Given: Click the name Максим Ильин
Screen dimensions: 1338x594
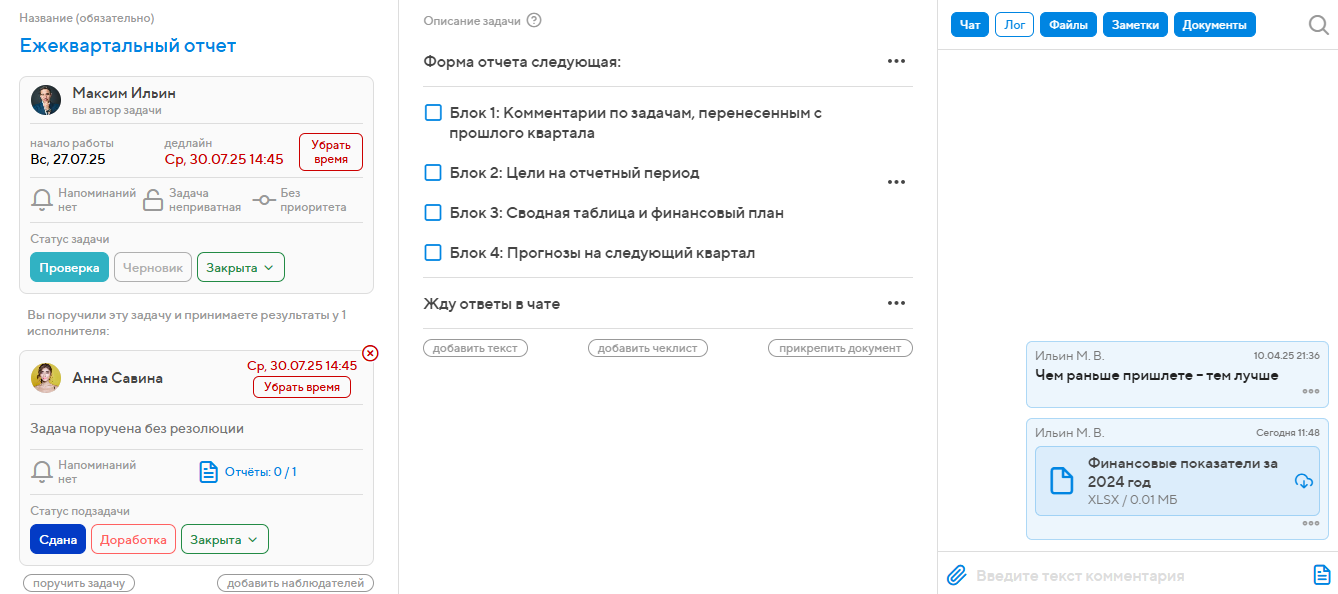Looking at the screenshot, I should 124,93.
